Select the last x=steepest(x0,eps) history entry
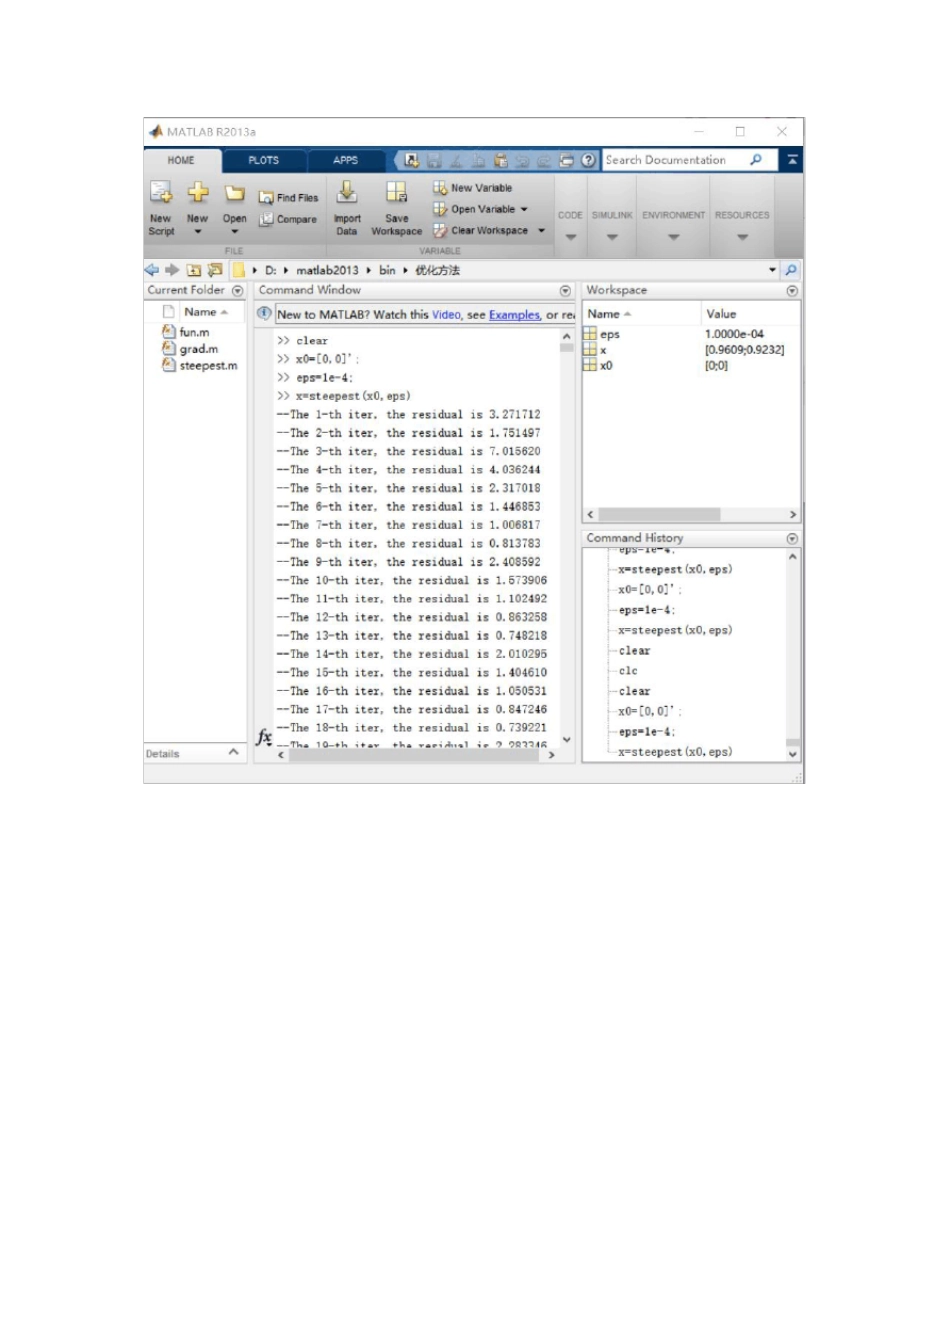This screenshot has height=1344, width=950. 675,752
